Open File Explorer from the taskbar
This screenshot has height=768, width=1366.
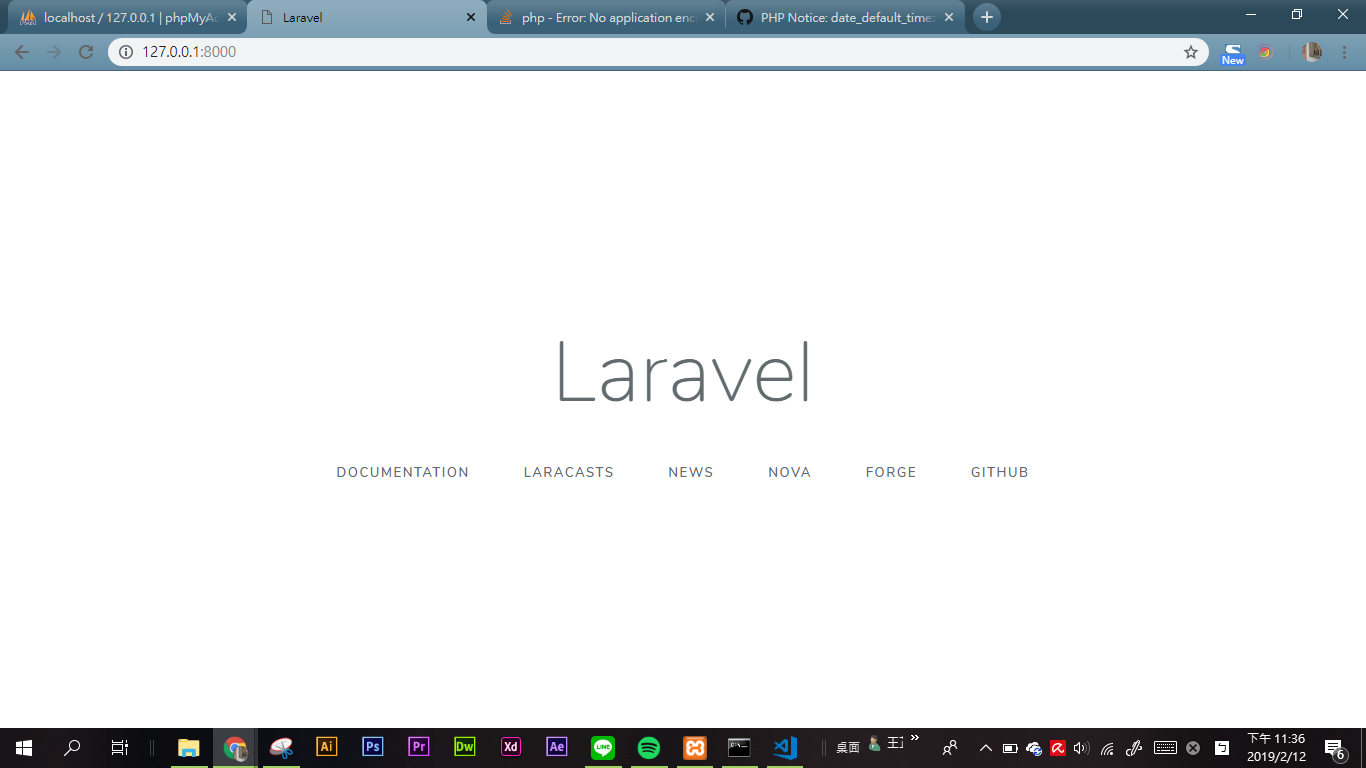(x=188, y=748)
